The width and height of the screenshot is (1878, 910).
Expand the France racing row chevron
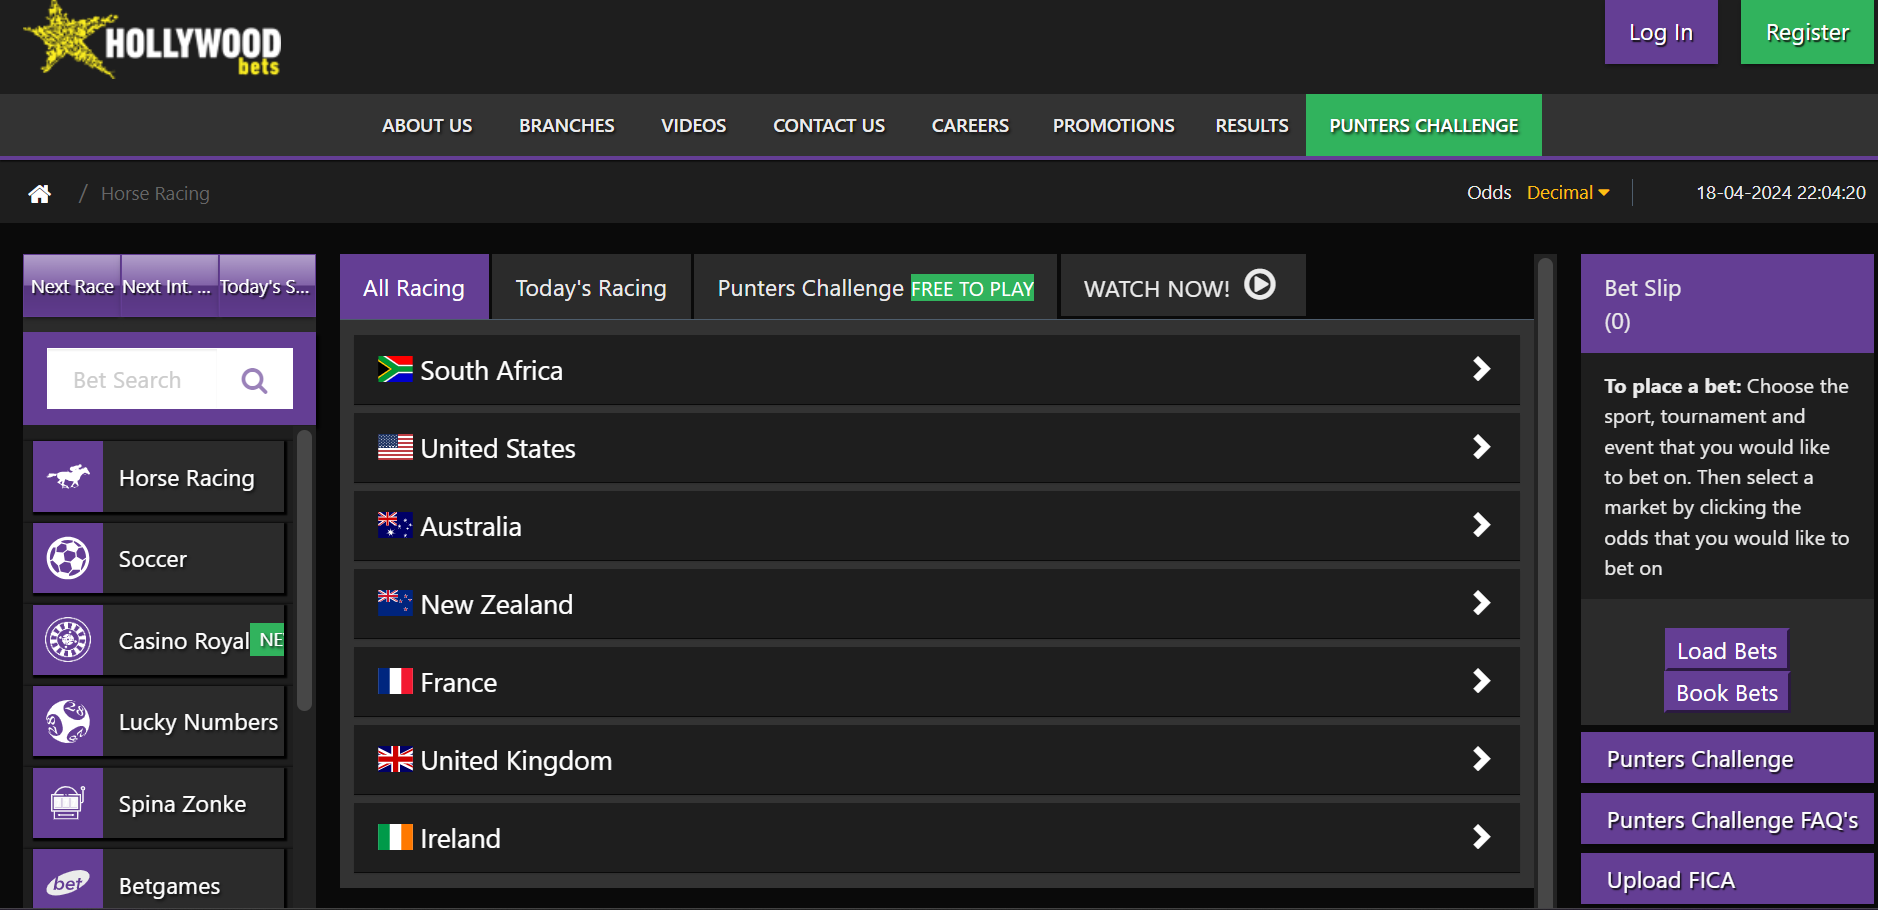coord(1482,681)
